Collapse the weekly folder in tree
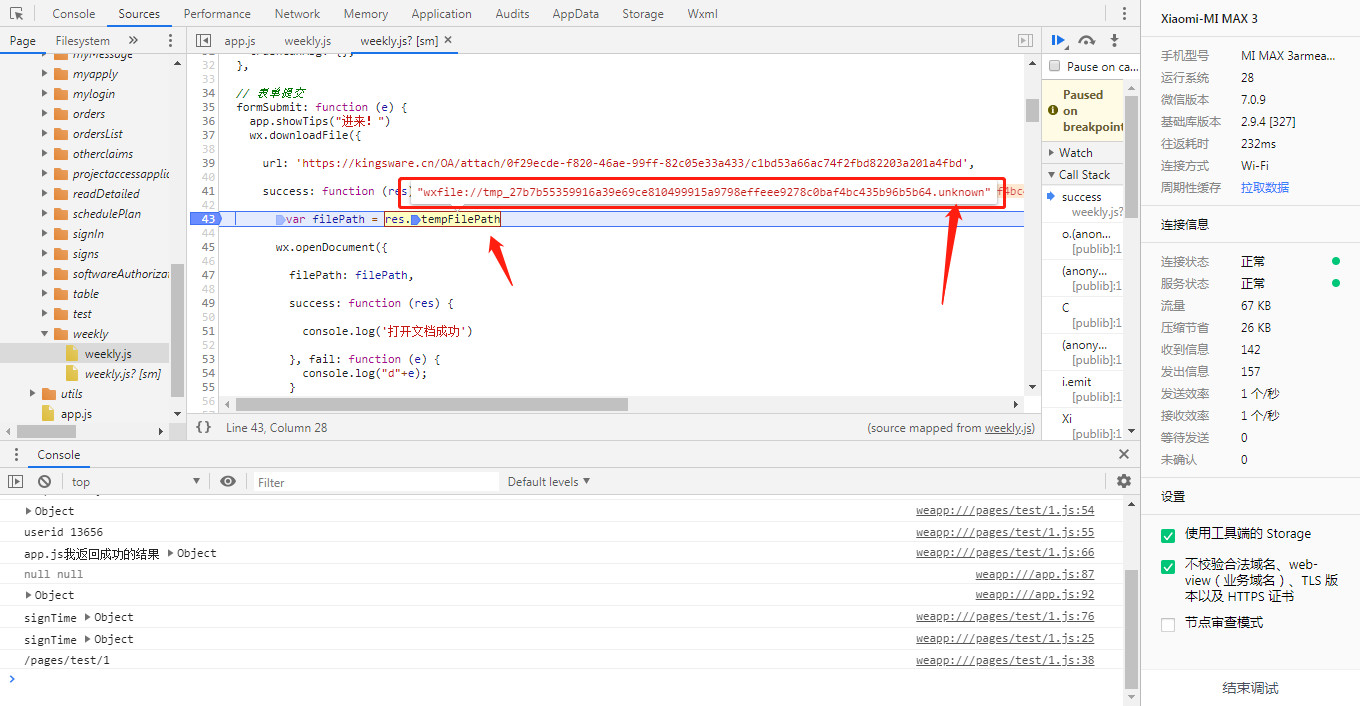Screen dimensions: 1360x706 pos(45,334)
